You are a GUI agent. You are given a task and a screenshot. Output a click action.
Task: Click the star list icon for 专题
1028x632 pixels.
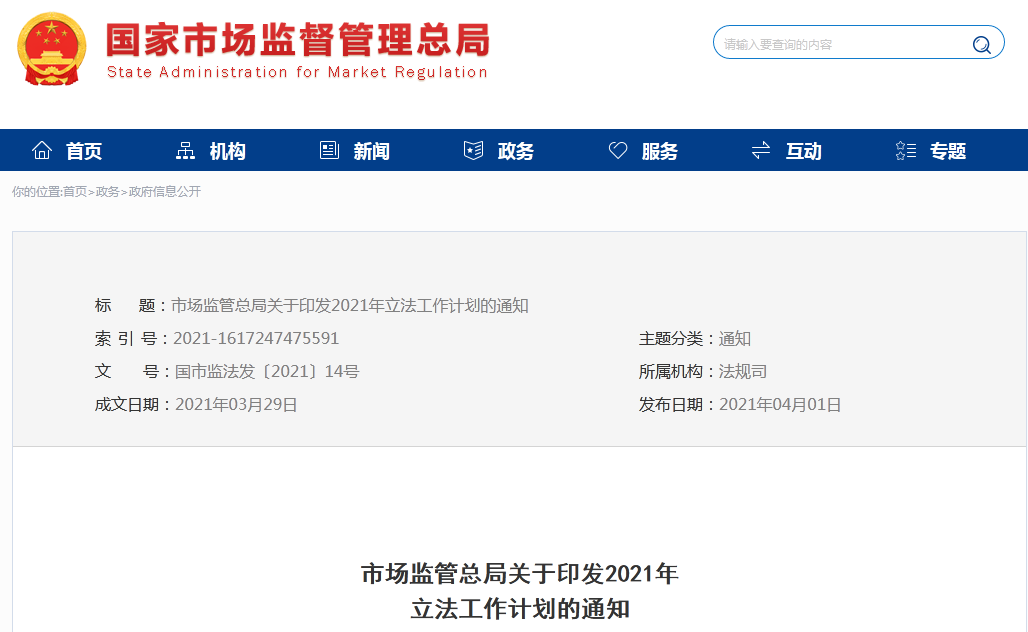coord(906,151)
